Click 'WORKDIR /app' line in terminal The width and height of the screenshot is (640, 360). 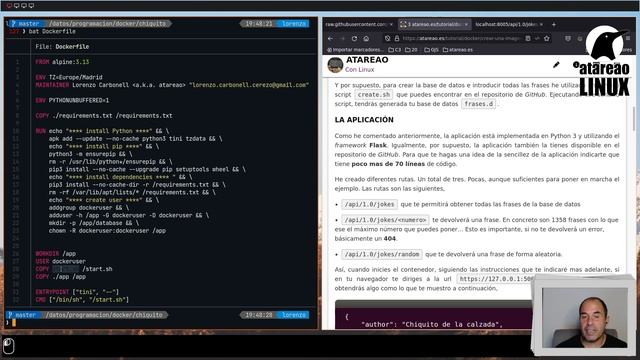(56, 253)
